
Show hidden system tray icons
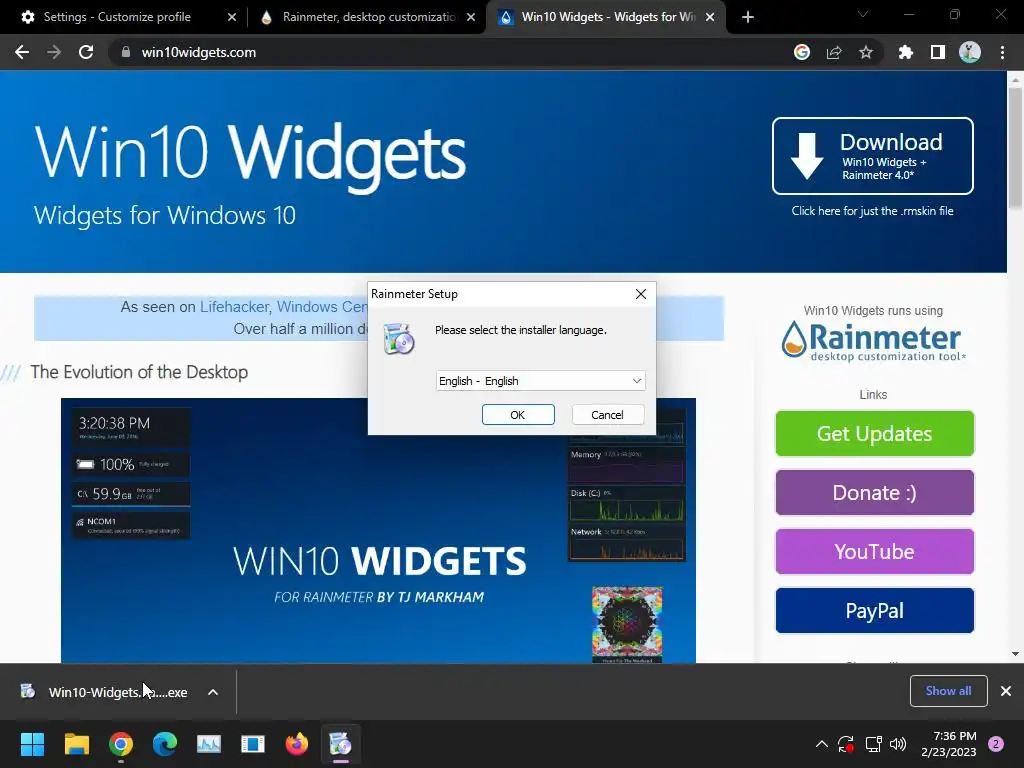pos(822,744)
